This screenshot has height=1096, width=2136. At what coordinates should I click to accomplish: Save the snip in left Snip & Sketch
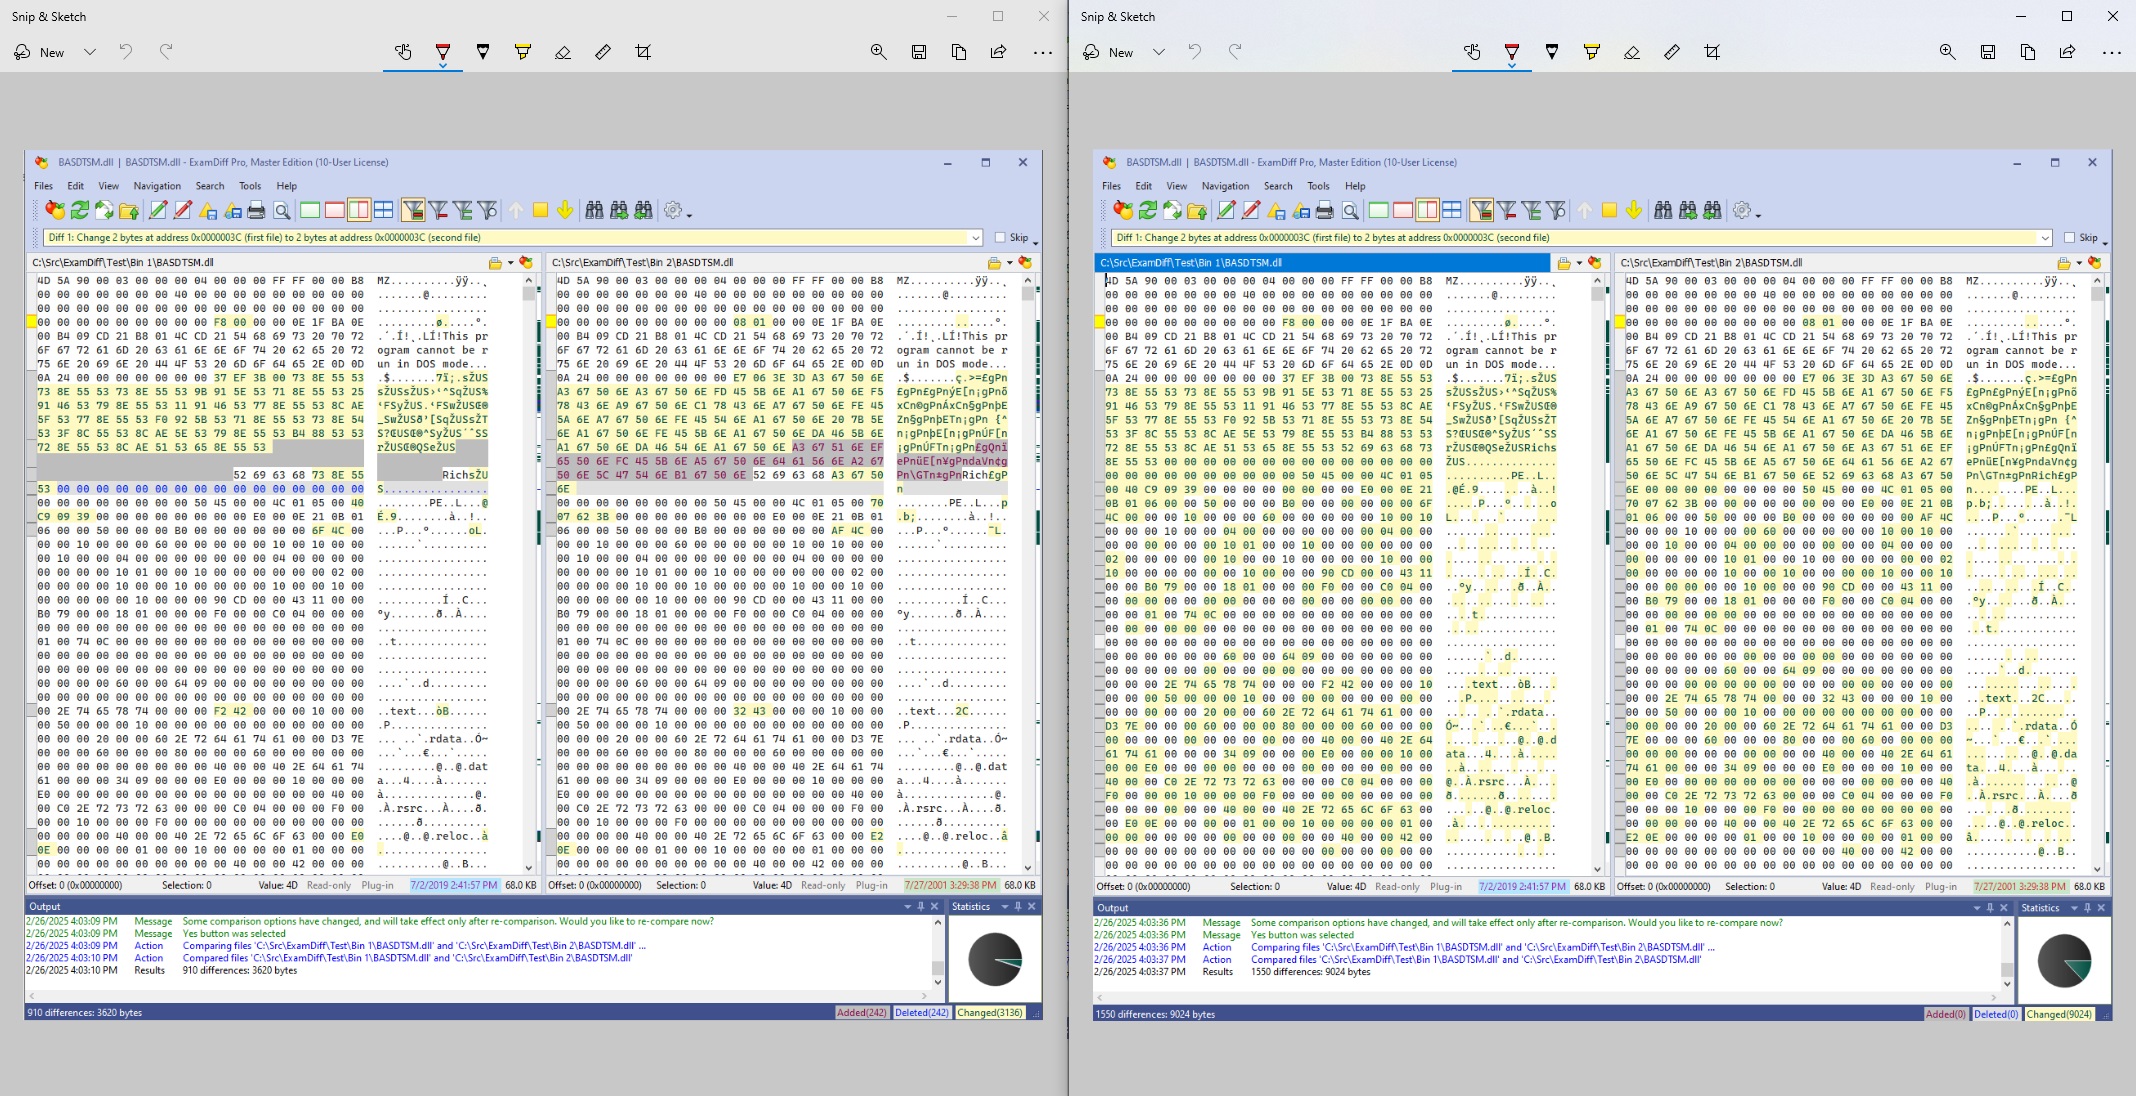[919, 52]
